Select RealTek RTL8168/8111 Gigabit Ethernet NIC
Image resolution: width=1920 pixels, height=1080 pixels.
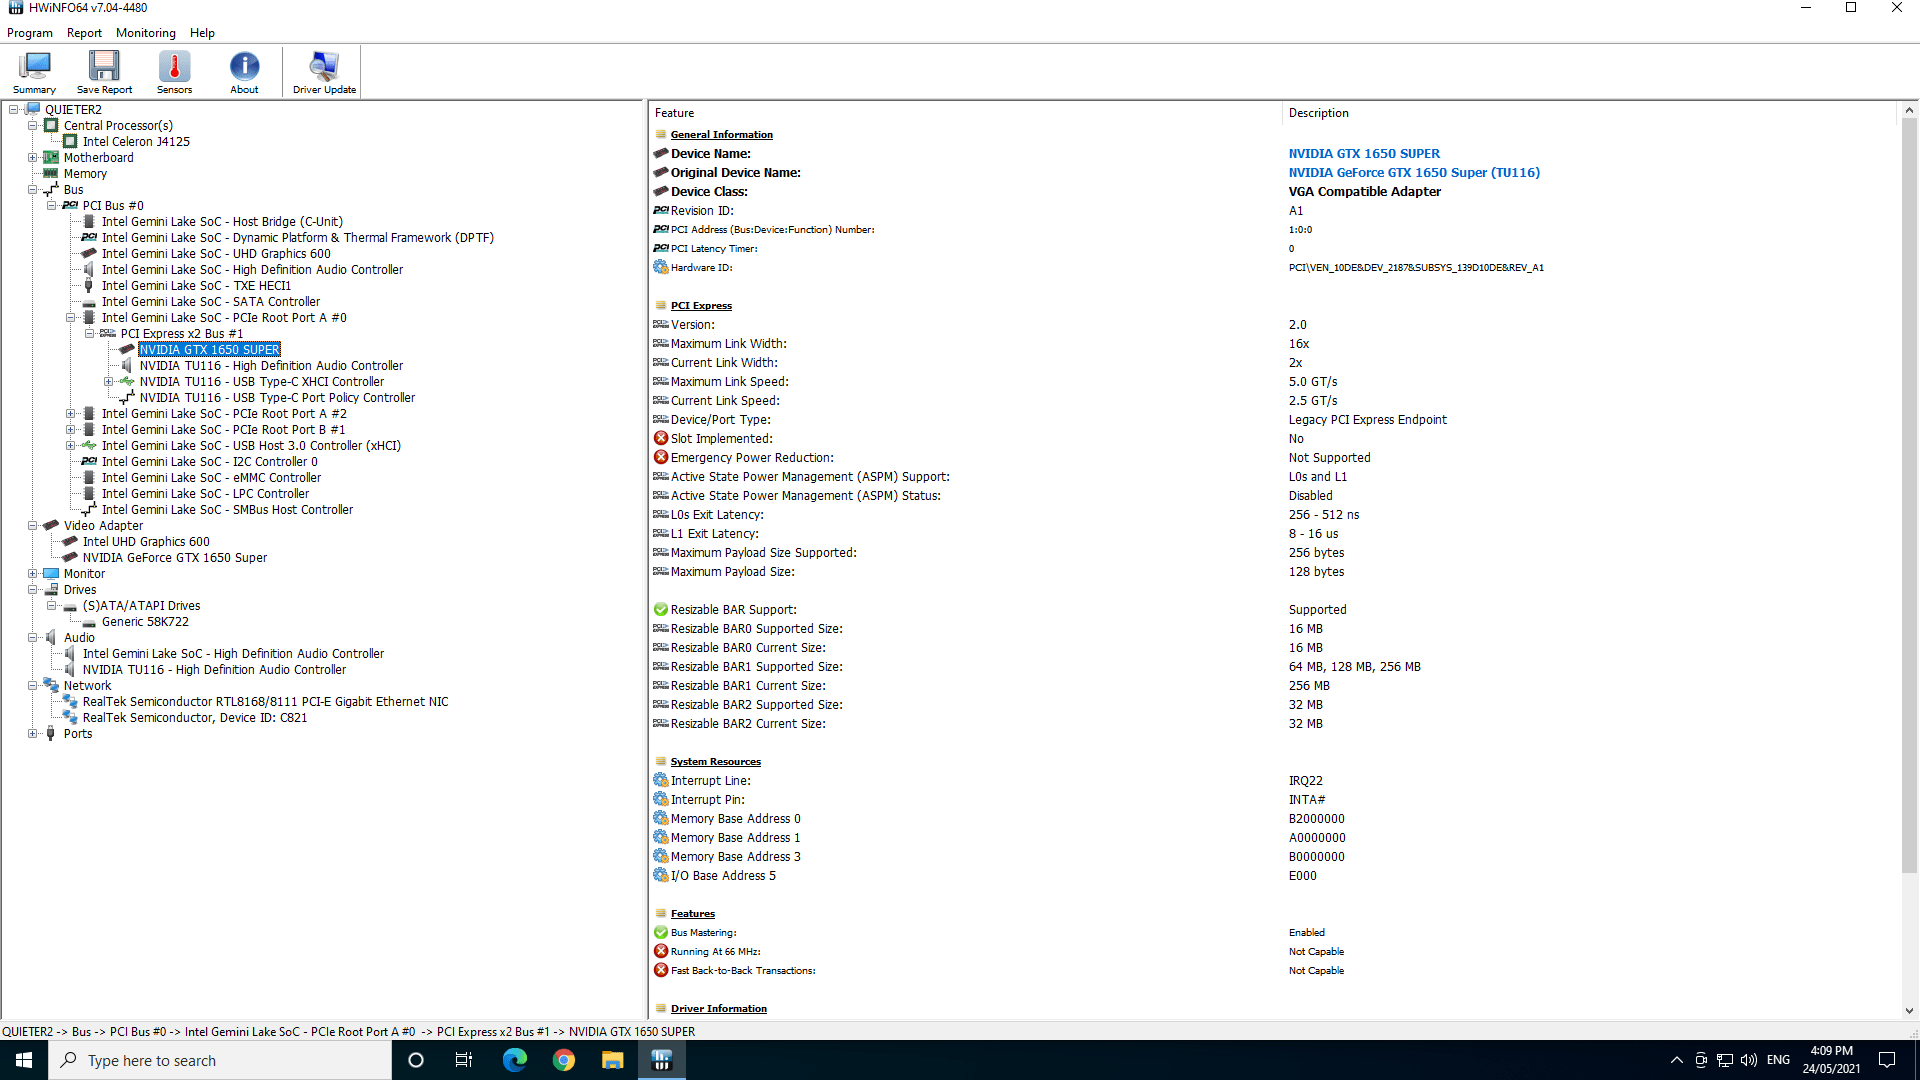(x=265, y=702)
